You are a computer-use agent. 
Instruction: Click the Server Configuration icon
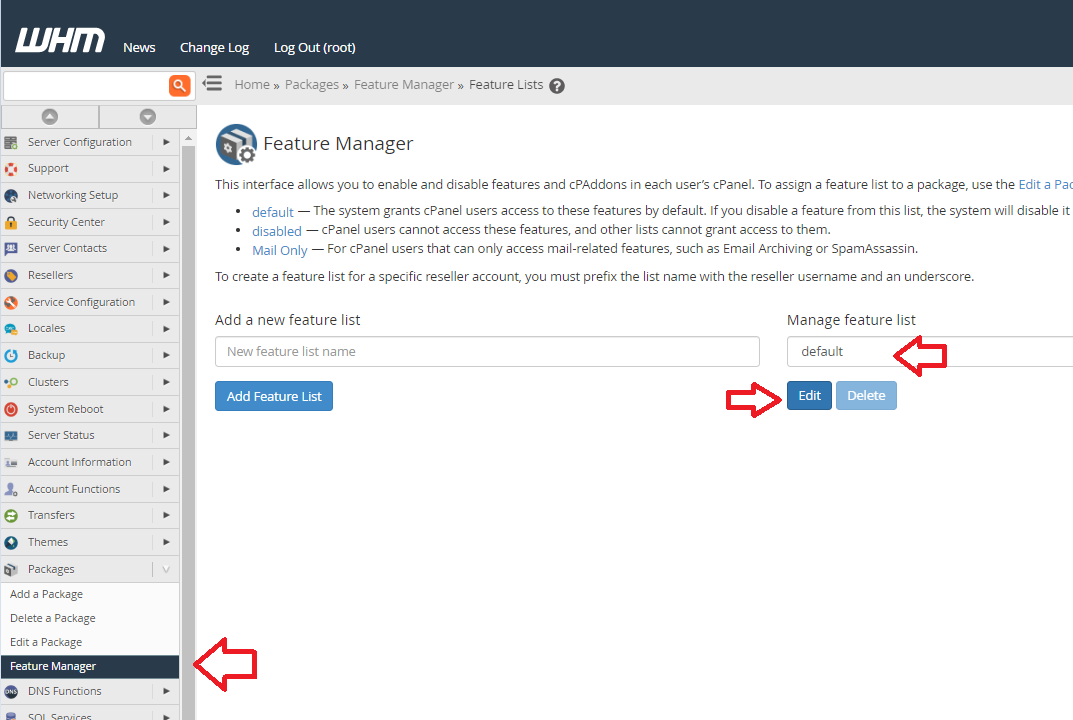pos(11,142)
